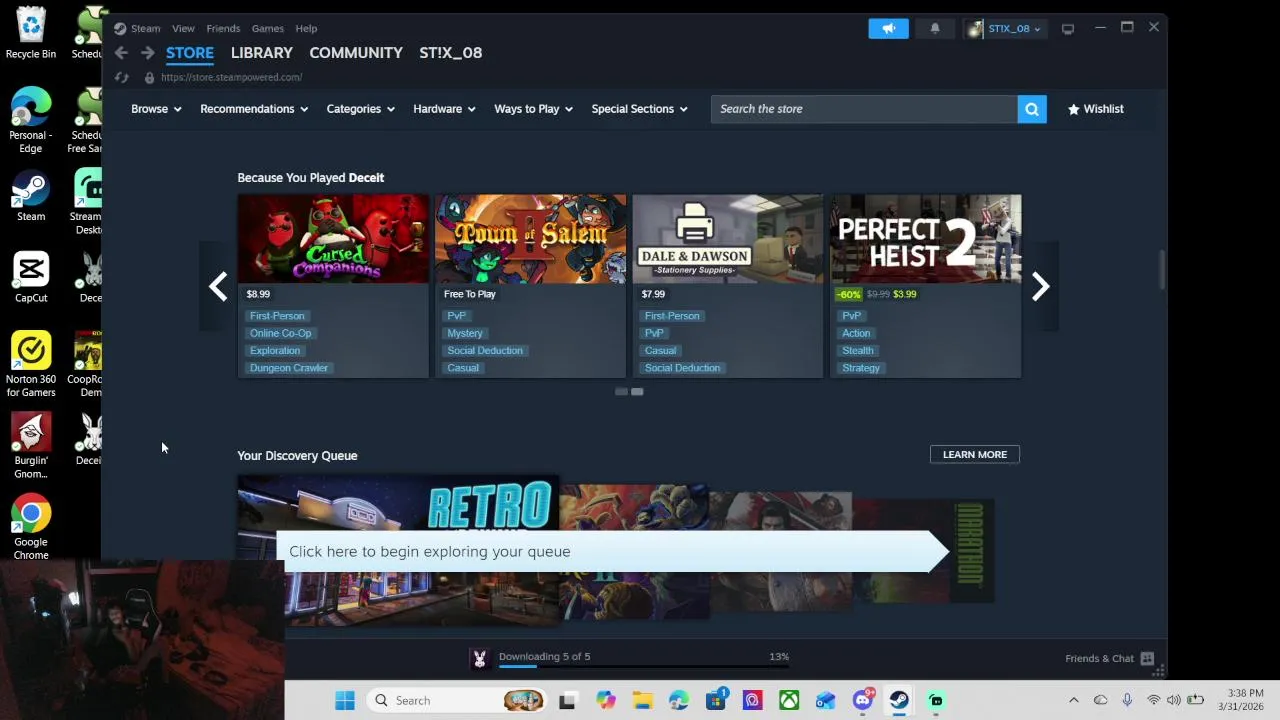Click the Social Deduction tag under Town of Salem
The image size is (1280, 720).
pos(485,351)
